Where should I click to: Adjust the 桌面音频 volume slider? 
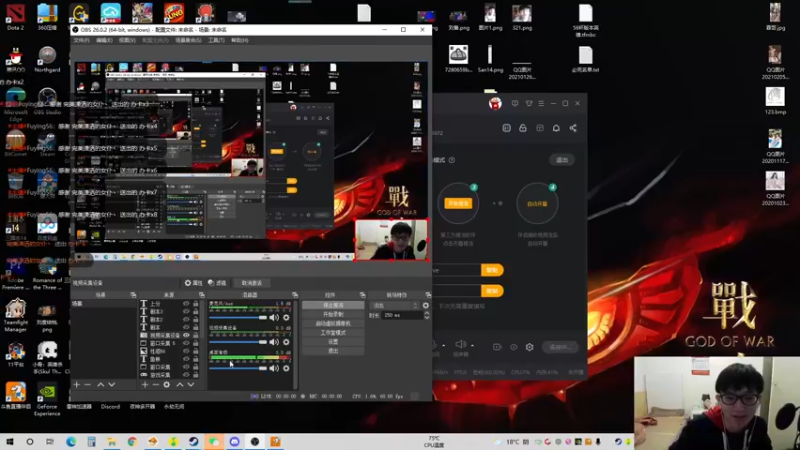pyautogui.click(x=238, y=368)
